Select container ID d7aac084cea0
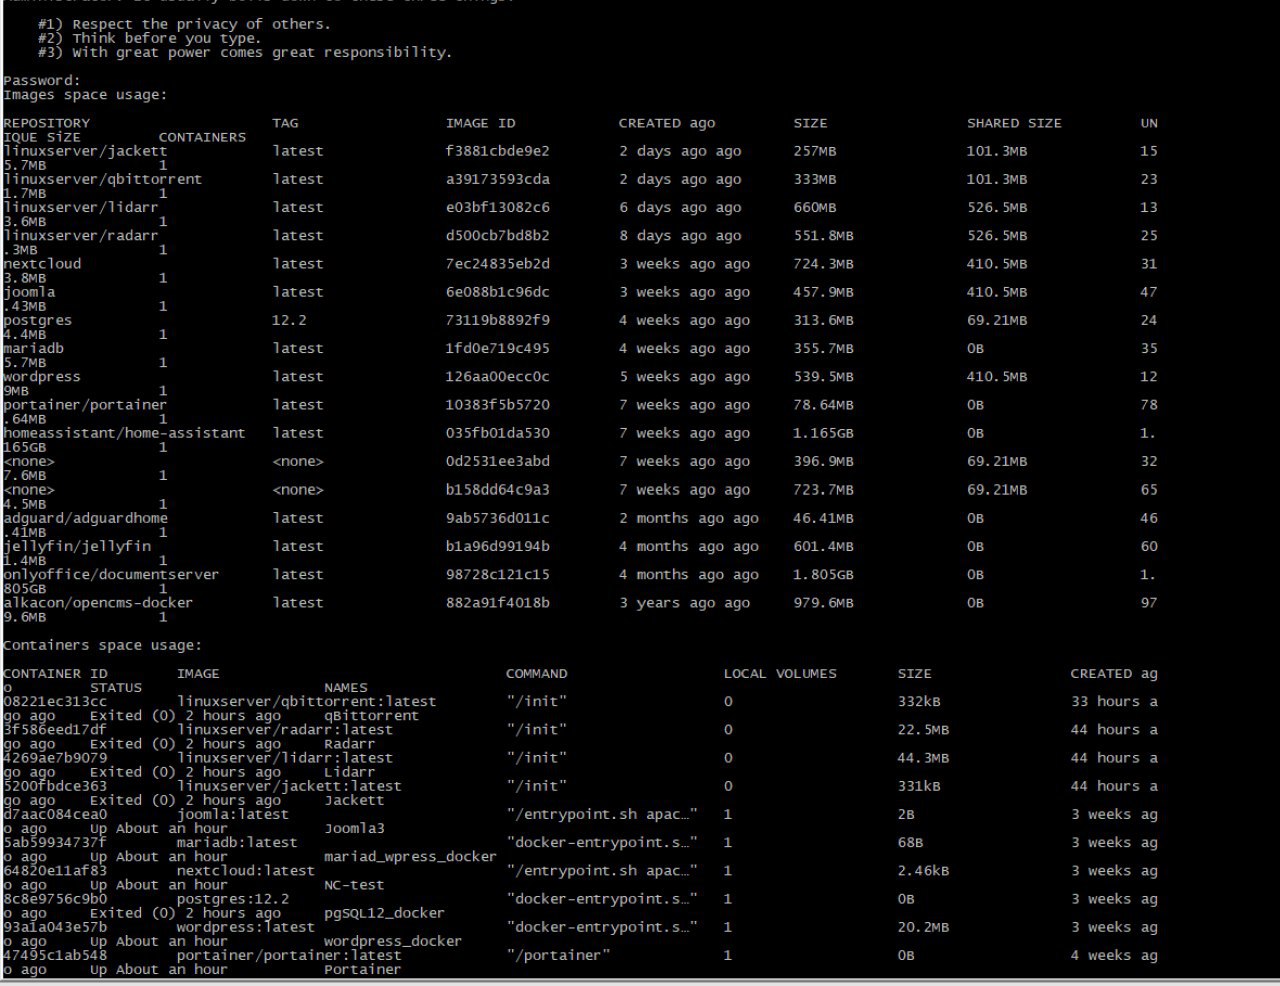 coord(55,815)
